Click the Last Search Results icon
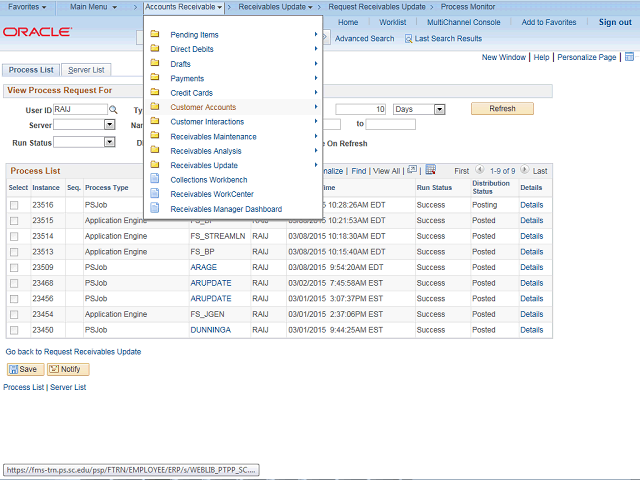Image resolution: width=640 pixels, height=480 pixels. click(409, 39)
